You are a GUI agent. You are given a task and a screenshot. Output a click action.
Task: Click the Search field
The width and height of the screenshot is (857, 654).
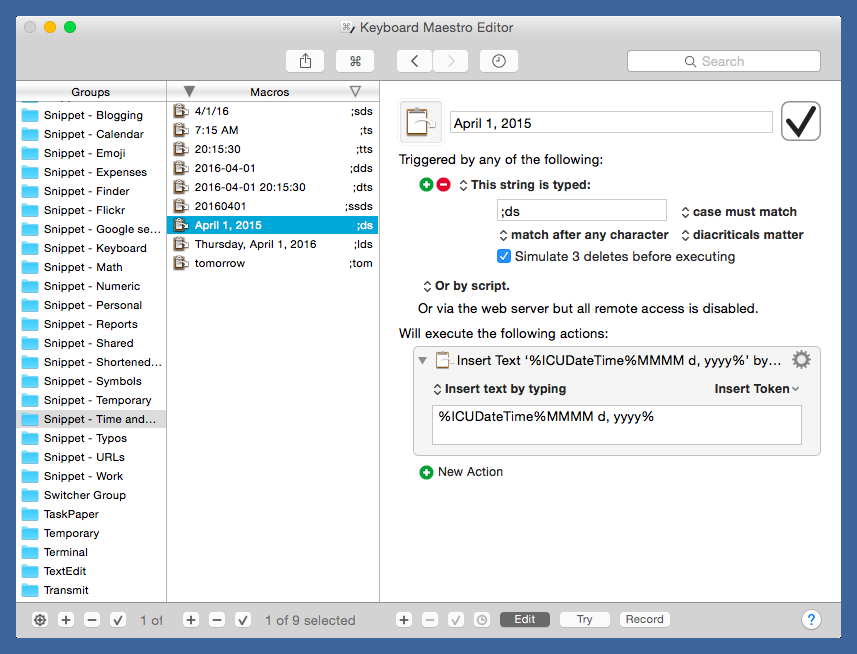coord(724,61)
